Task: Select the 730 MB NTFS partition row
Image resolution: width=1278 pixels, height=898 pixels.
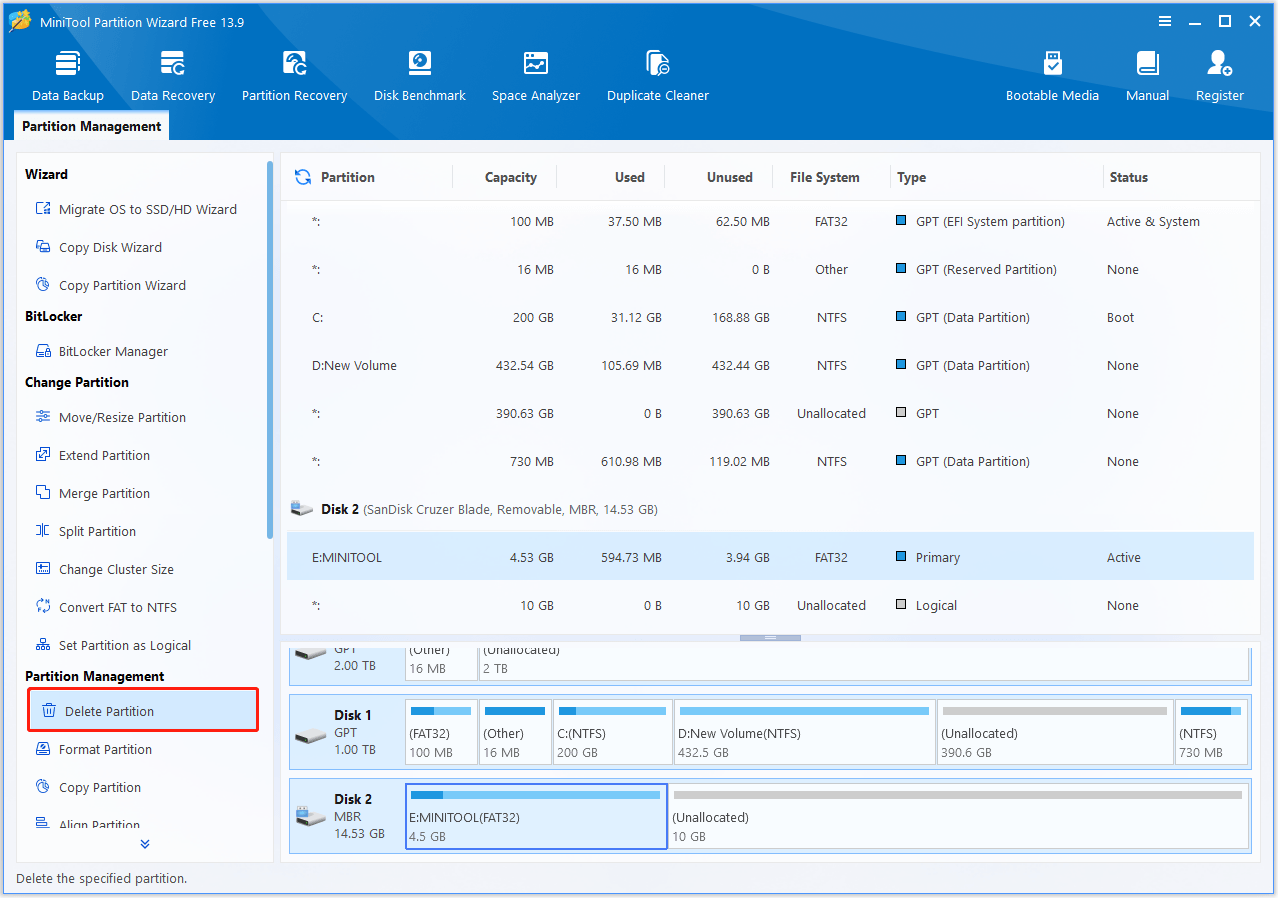Action: (770, 461)
